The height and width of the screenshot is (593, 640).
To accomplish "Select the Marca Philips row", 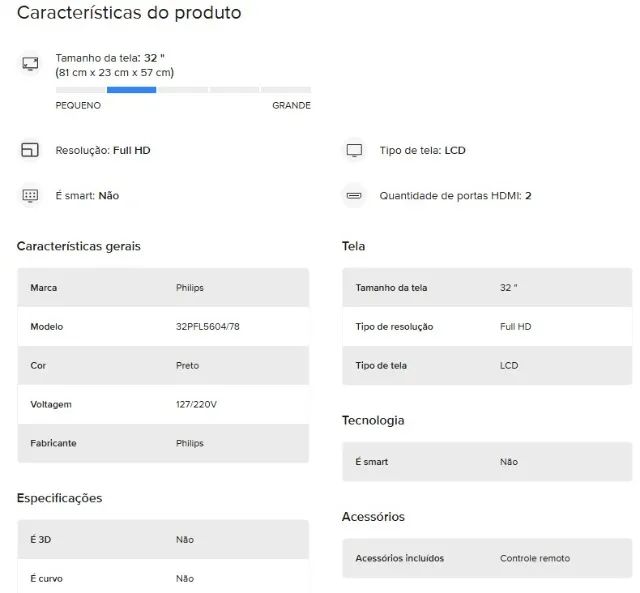I will pos(163,287).
